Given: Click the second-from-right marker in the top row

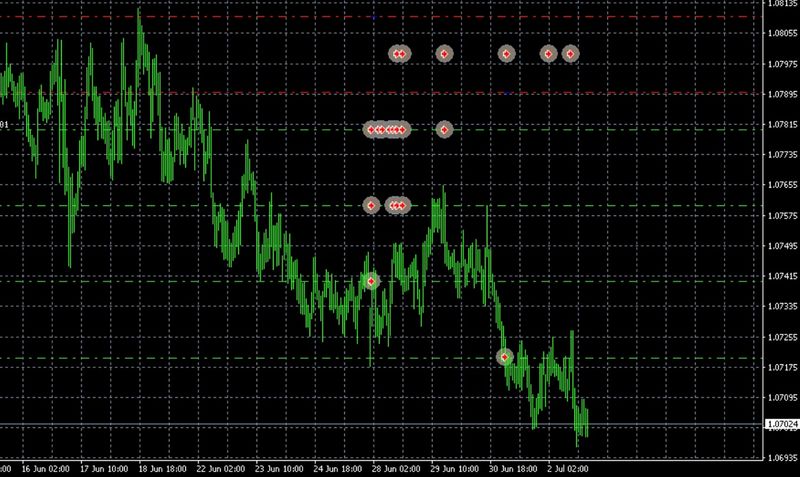Looking at the screenshot, I should [x=548, y=54].
